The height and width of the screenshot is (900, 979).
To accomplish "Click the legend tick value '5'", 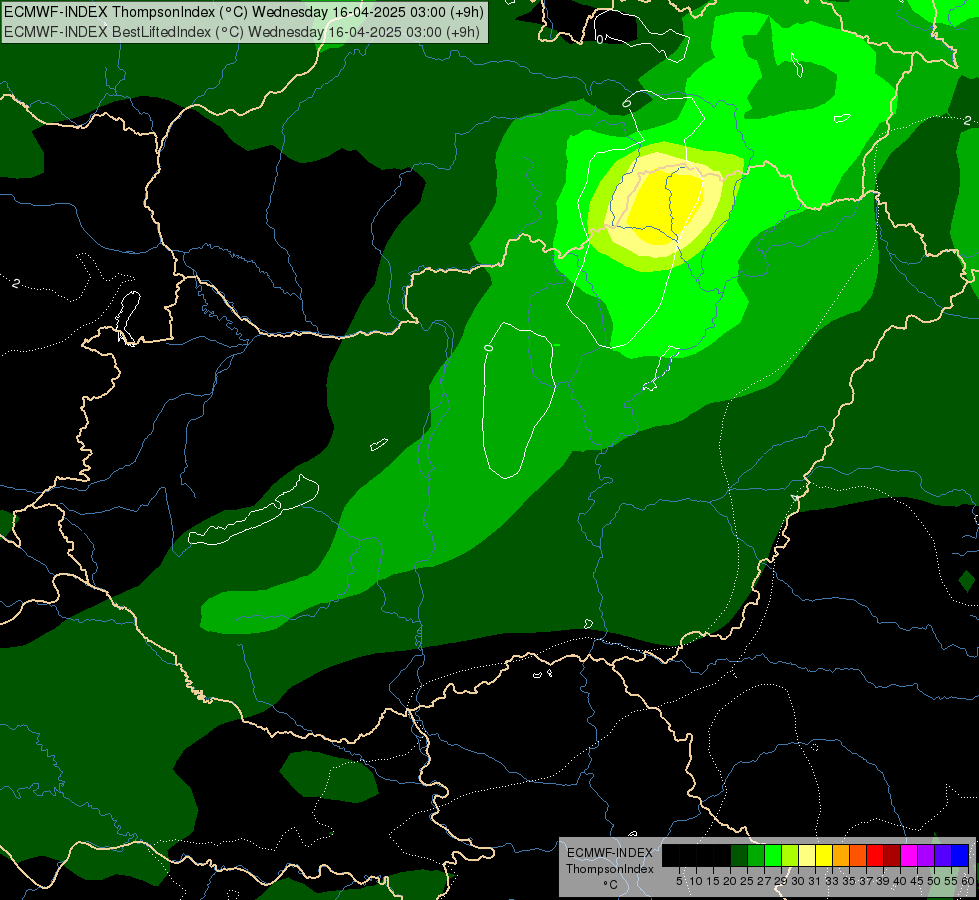I will click(679, 881).
